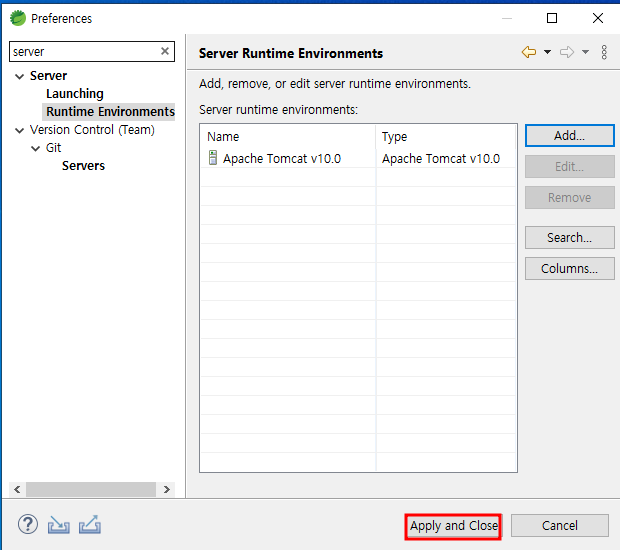Open the three-dot view menu icon
620x550 pixels.
(x=604, y=52)
